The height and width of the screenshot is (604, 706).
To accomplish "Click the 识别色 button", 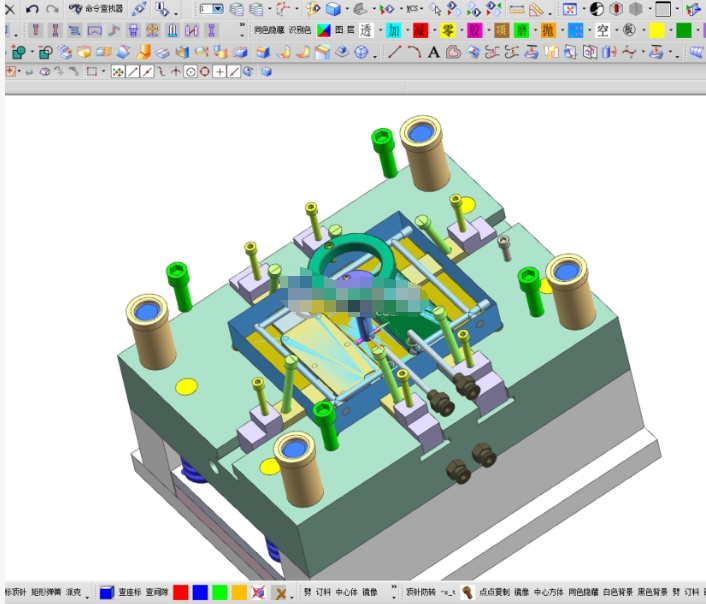I will point(300,30).
